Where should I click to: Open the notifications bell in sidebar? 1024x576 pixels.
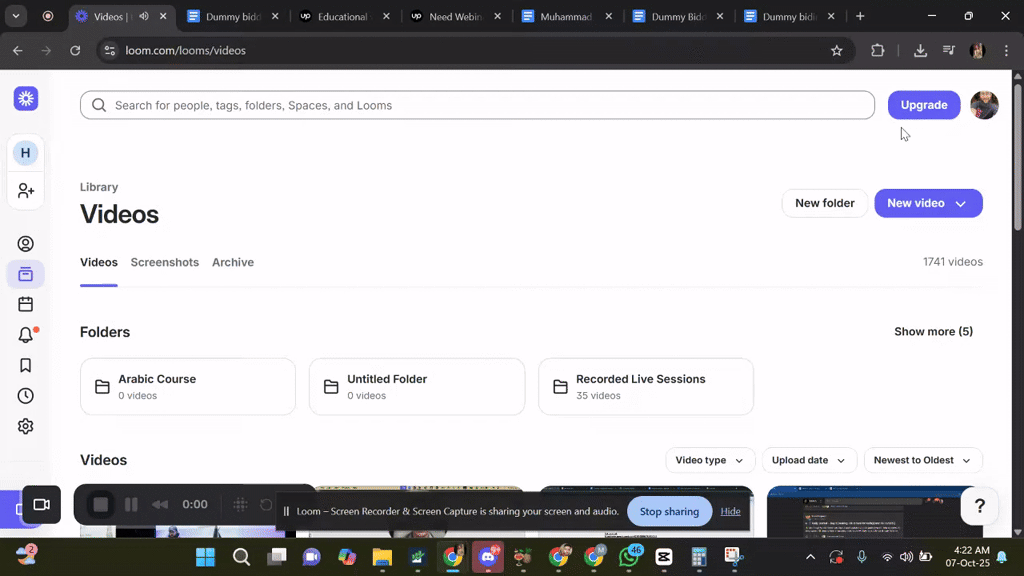click(x=25, y=334)
